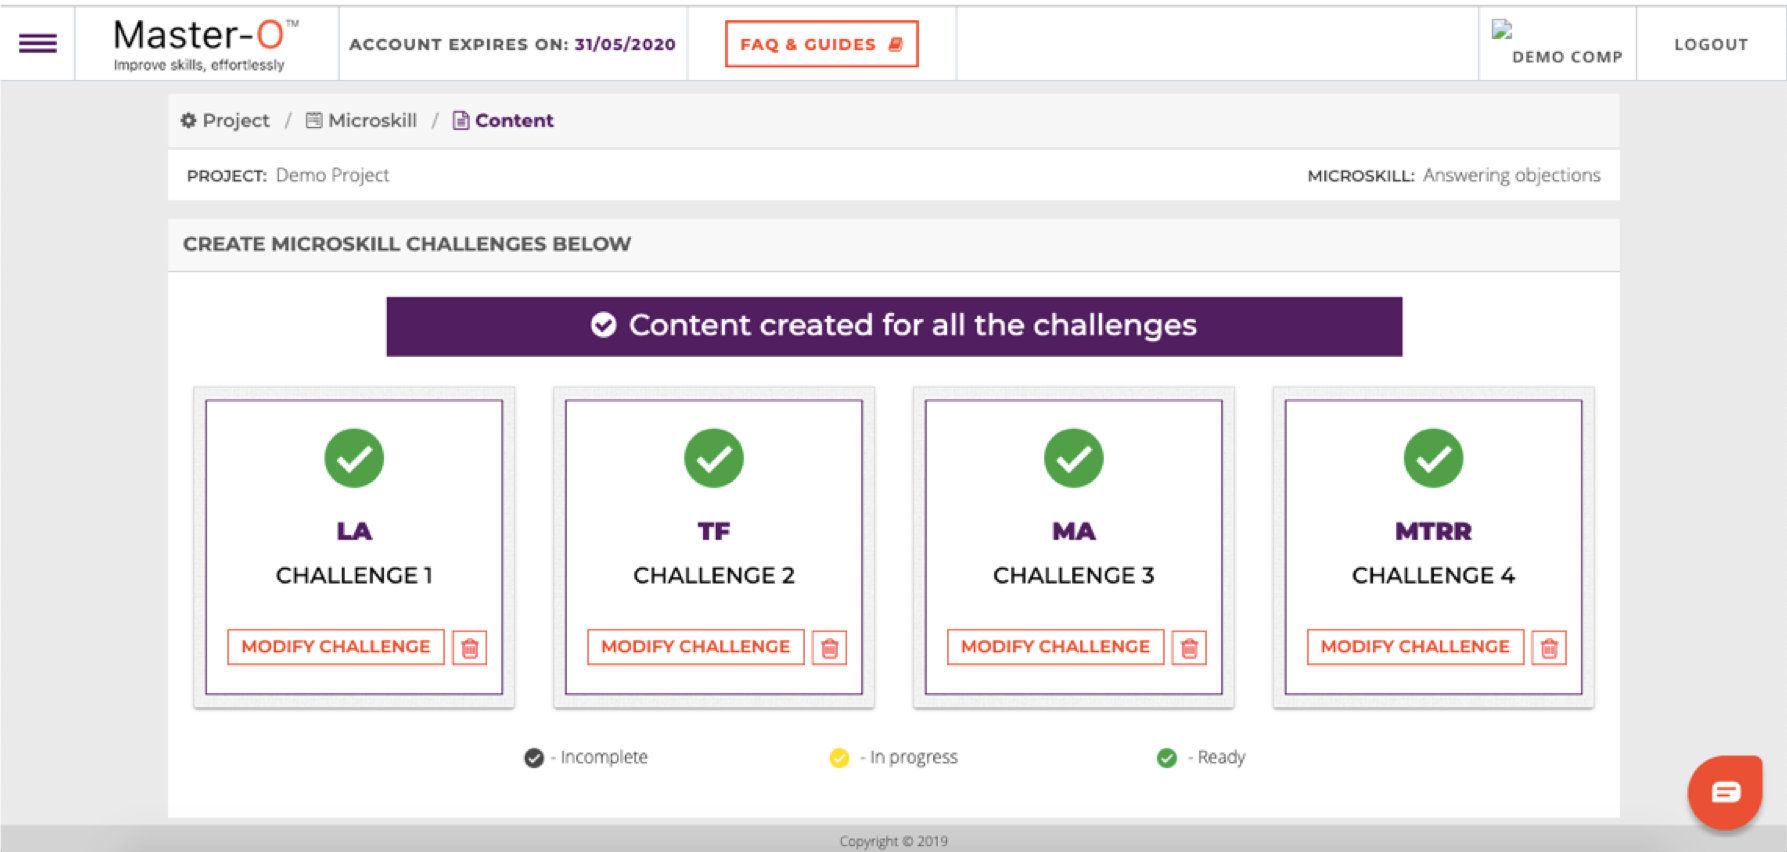This screenshot has width=1787, height=852.
Task: Click the green checkmark on LA Challenge 1
Action: coord(354,458)
